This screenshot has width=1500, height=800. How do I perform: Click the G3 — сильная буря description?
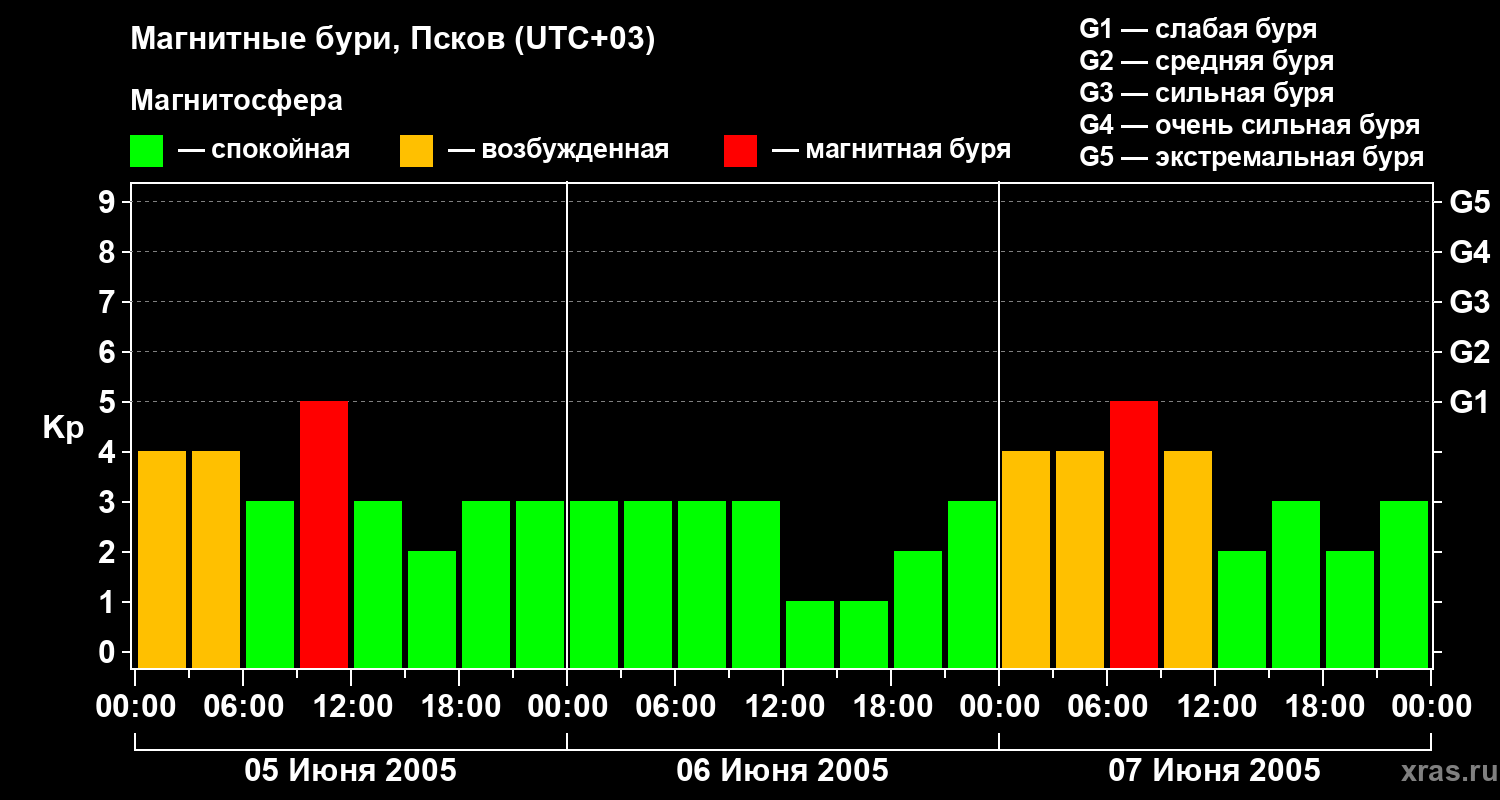coord(1207,93)
